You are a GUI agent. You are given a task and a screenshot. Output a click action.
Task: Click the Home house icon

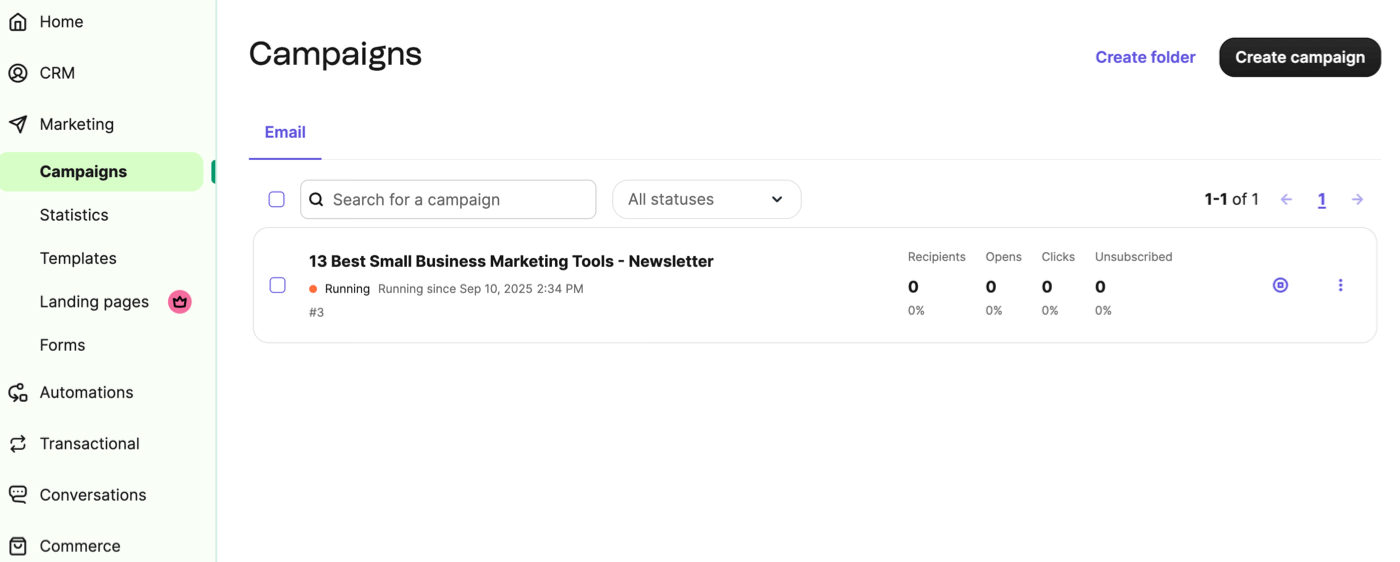click(18, 22)
